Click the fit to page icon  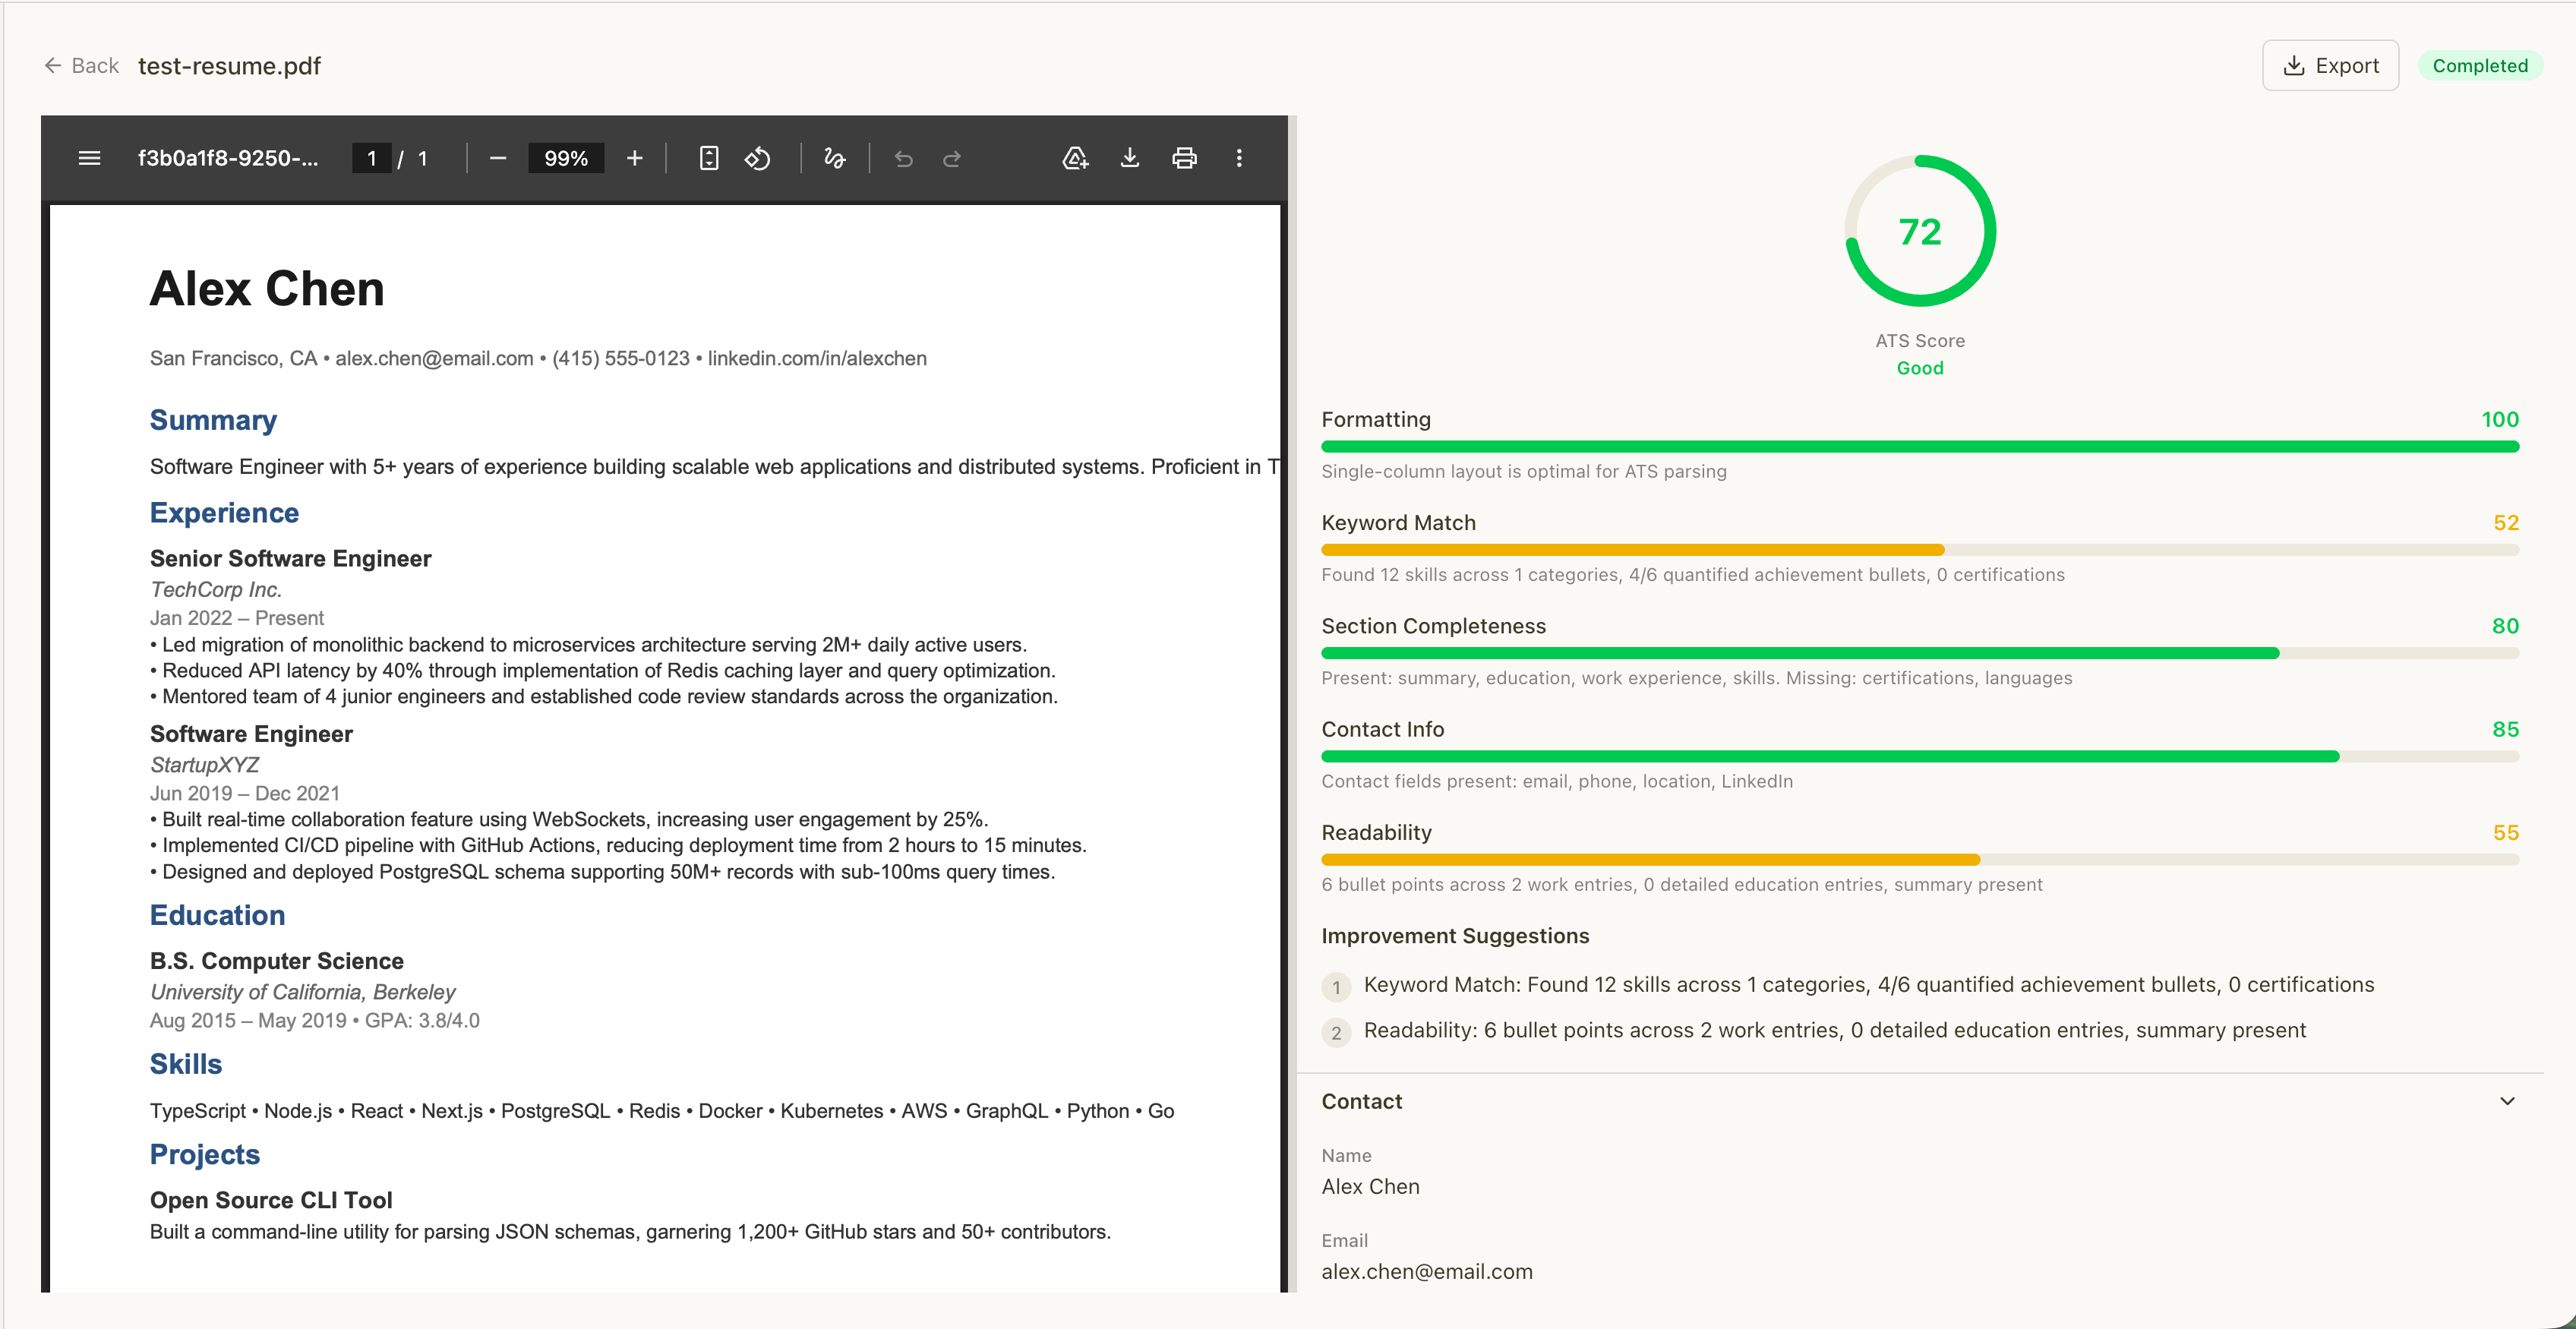(x=709, y=158)
